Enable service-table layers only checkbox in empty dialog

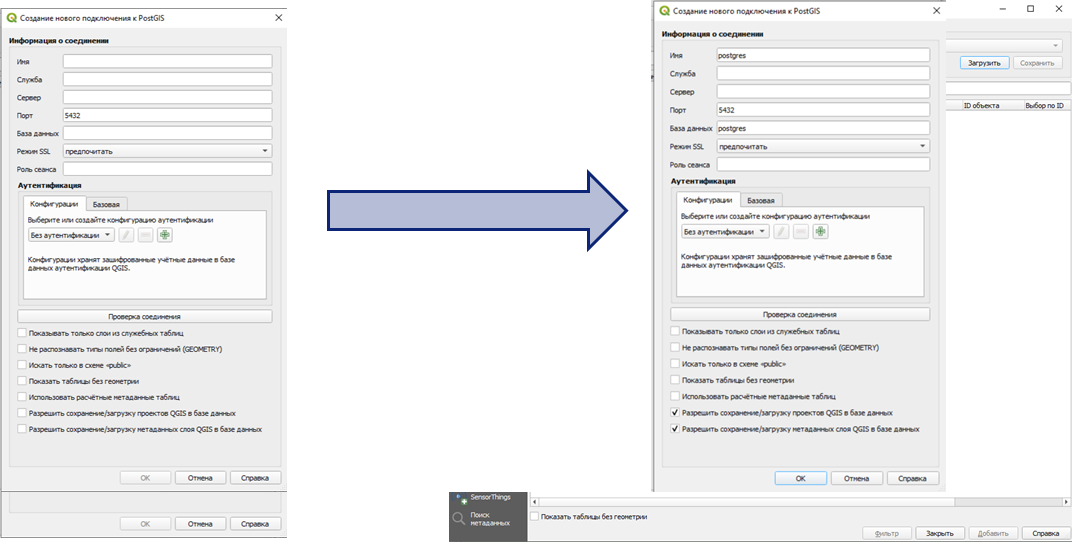click(22, 333)
